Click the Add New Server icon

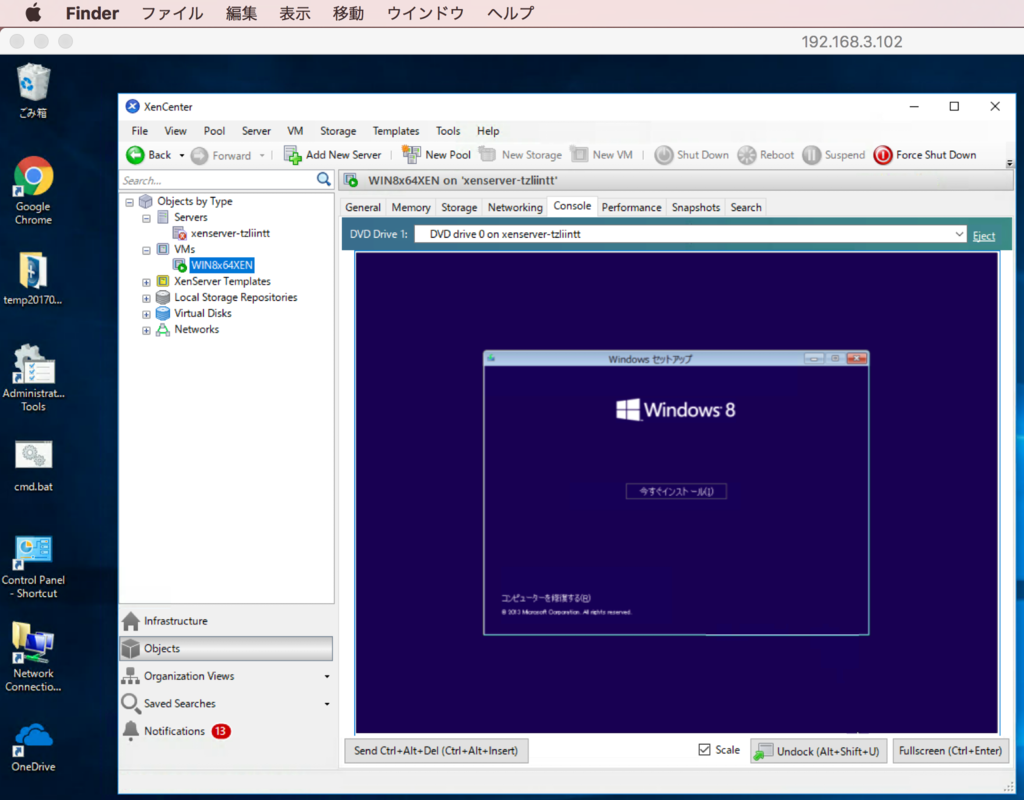(x=292, y=155)
